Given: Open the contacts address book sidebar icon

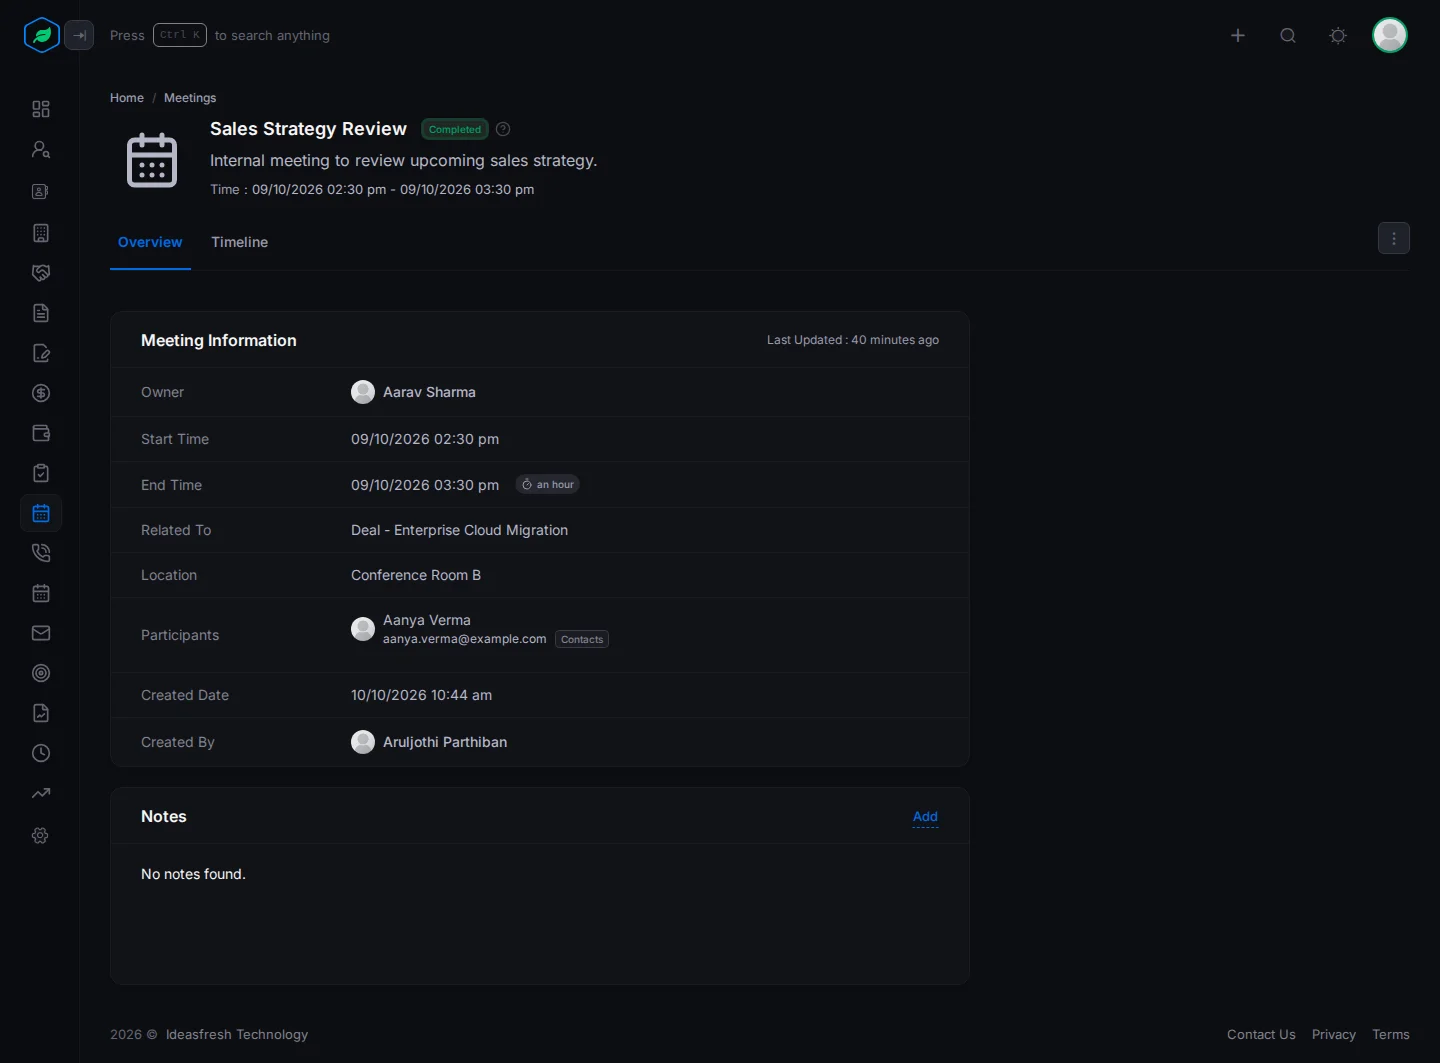Looking at the screenshot, I should tap(41, 191).
